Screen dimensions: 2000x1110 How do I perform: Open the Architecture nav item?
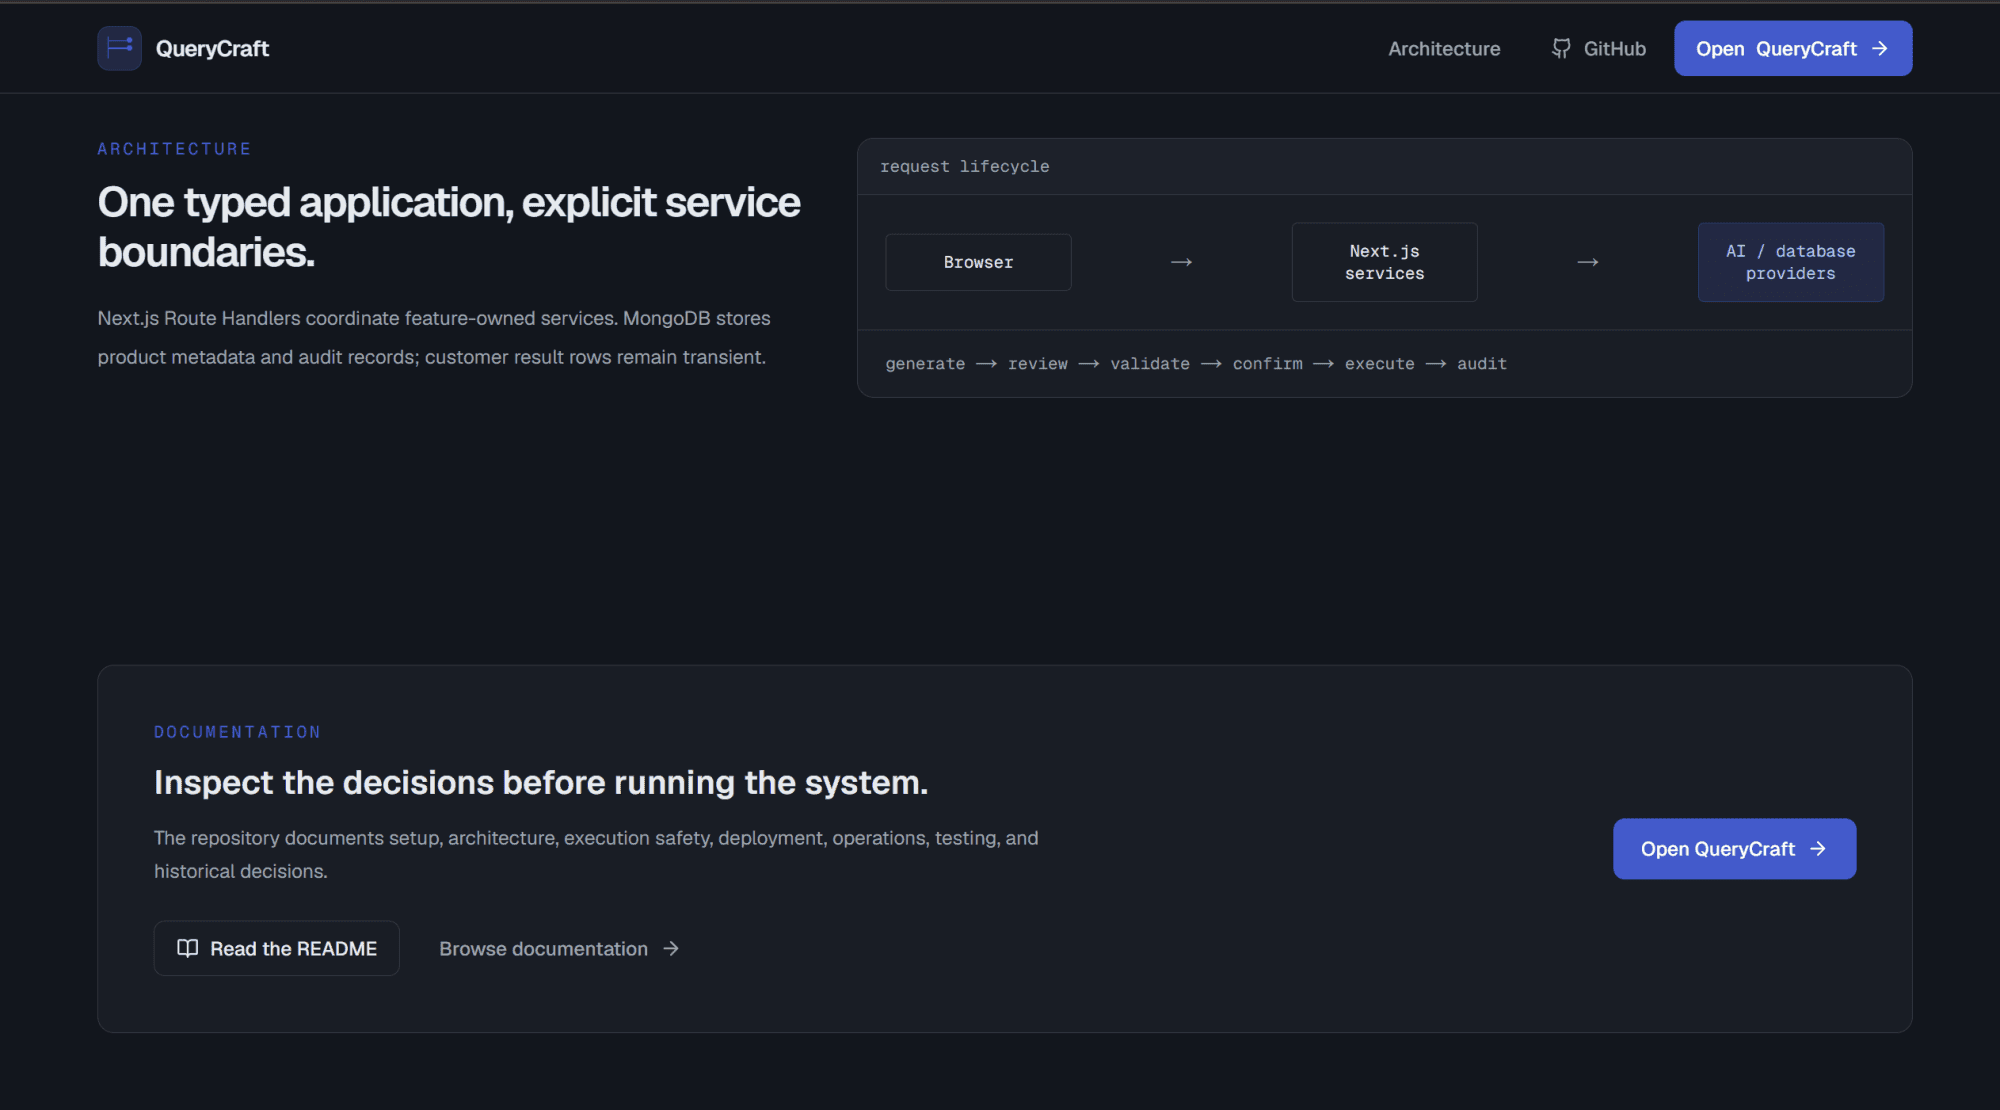[x=1444, y=48]
